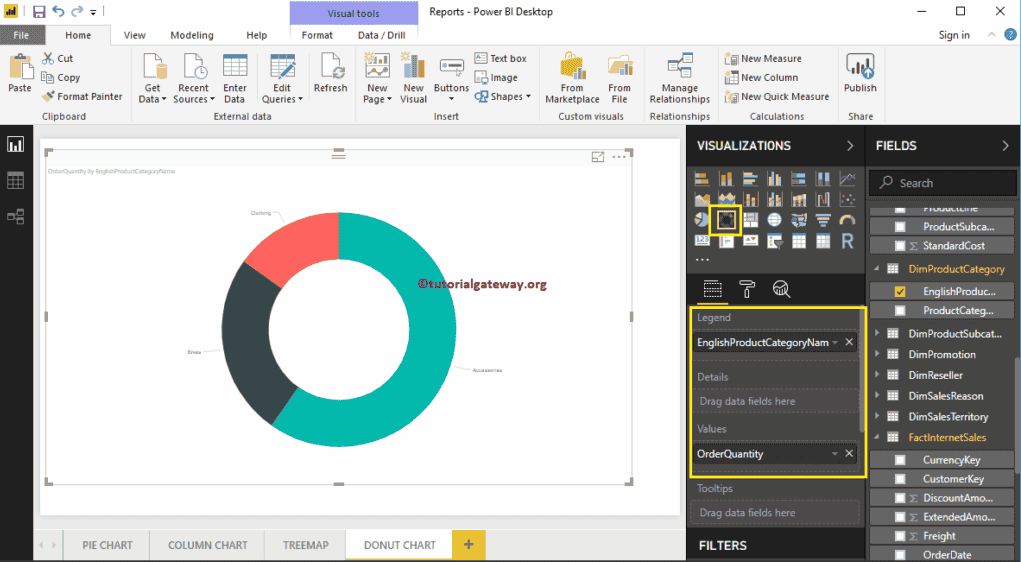Click Focus mode icon on donut visual
Viewport: 1021px width, 562px height.
point(598,157)
